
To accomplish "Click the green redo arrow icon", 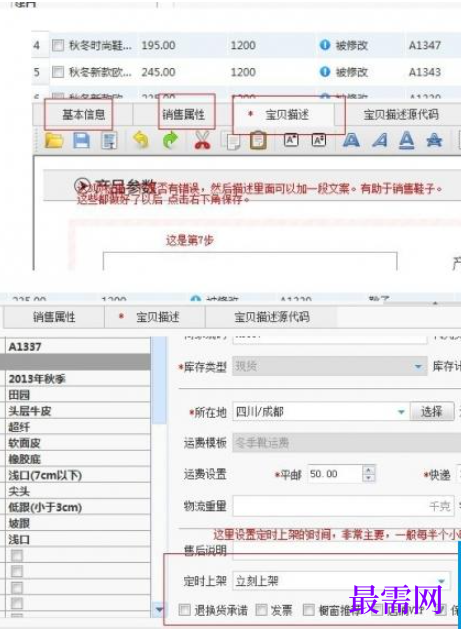I will tap(171, 141).
